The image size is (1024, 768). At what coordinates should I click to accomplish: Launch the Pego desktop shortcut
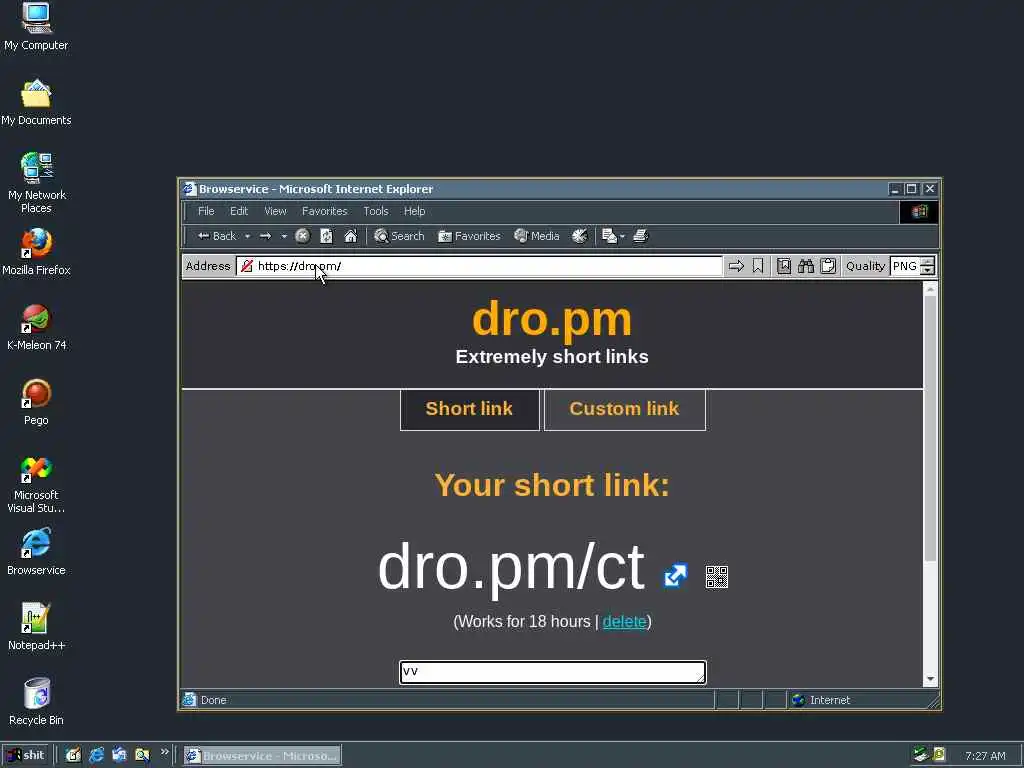36,402
